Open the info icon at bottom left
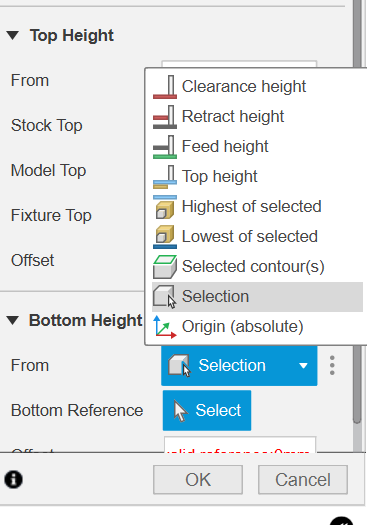The image size is (367, 525). click(x=13, y=479)
